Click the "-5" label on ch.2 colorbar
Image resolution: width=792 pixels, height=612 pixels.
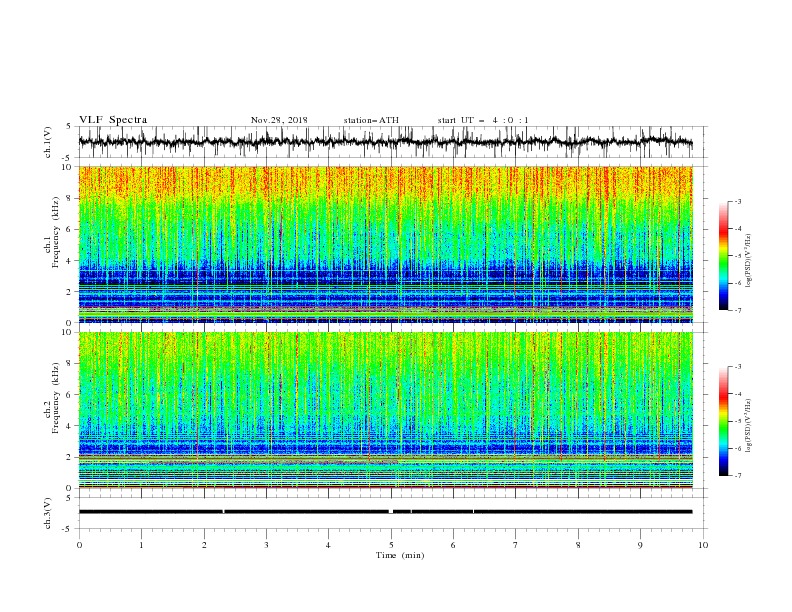(x=737, y=421)
